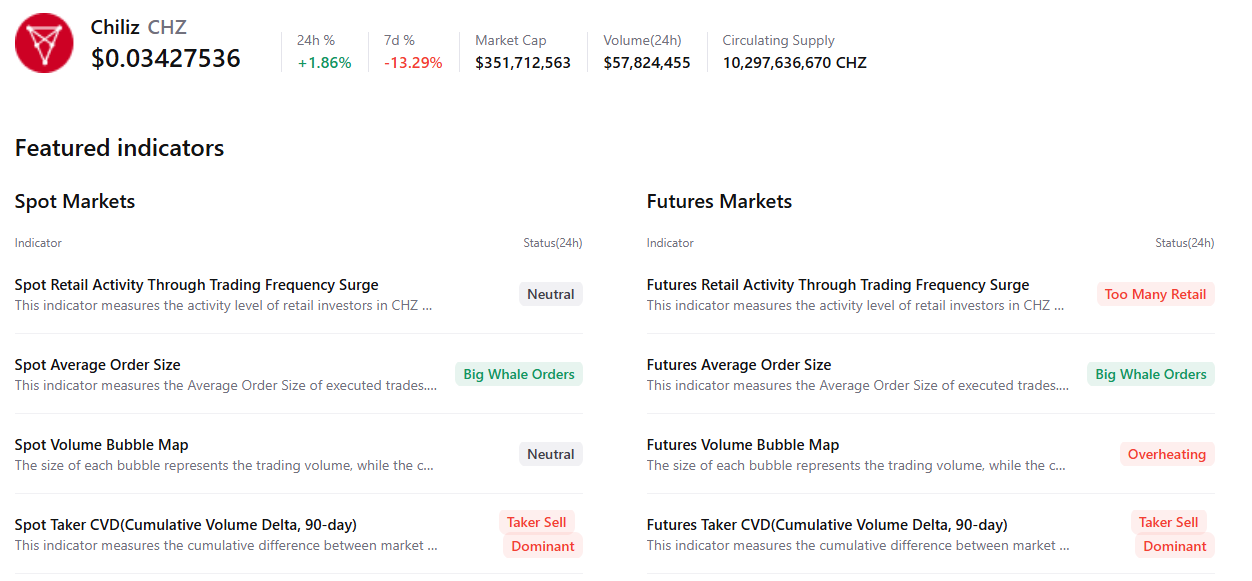The height and width of the screenshot is (581, 1252).
Task: Click the Overheating status badge
Action: (1166, 454)
